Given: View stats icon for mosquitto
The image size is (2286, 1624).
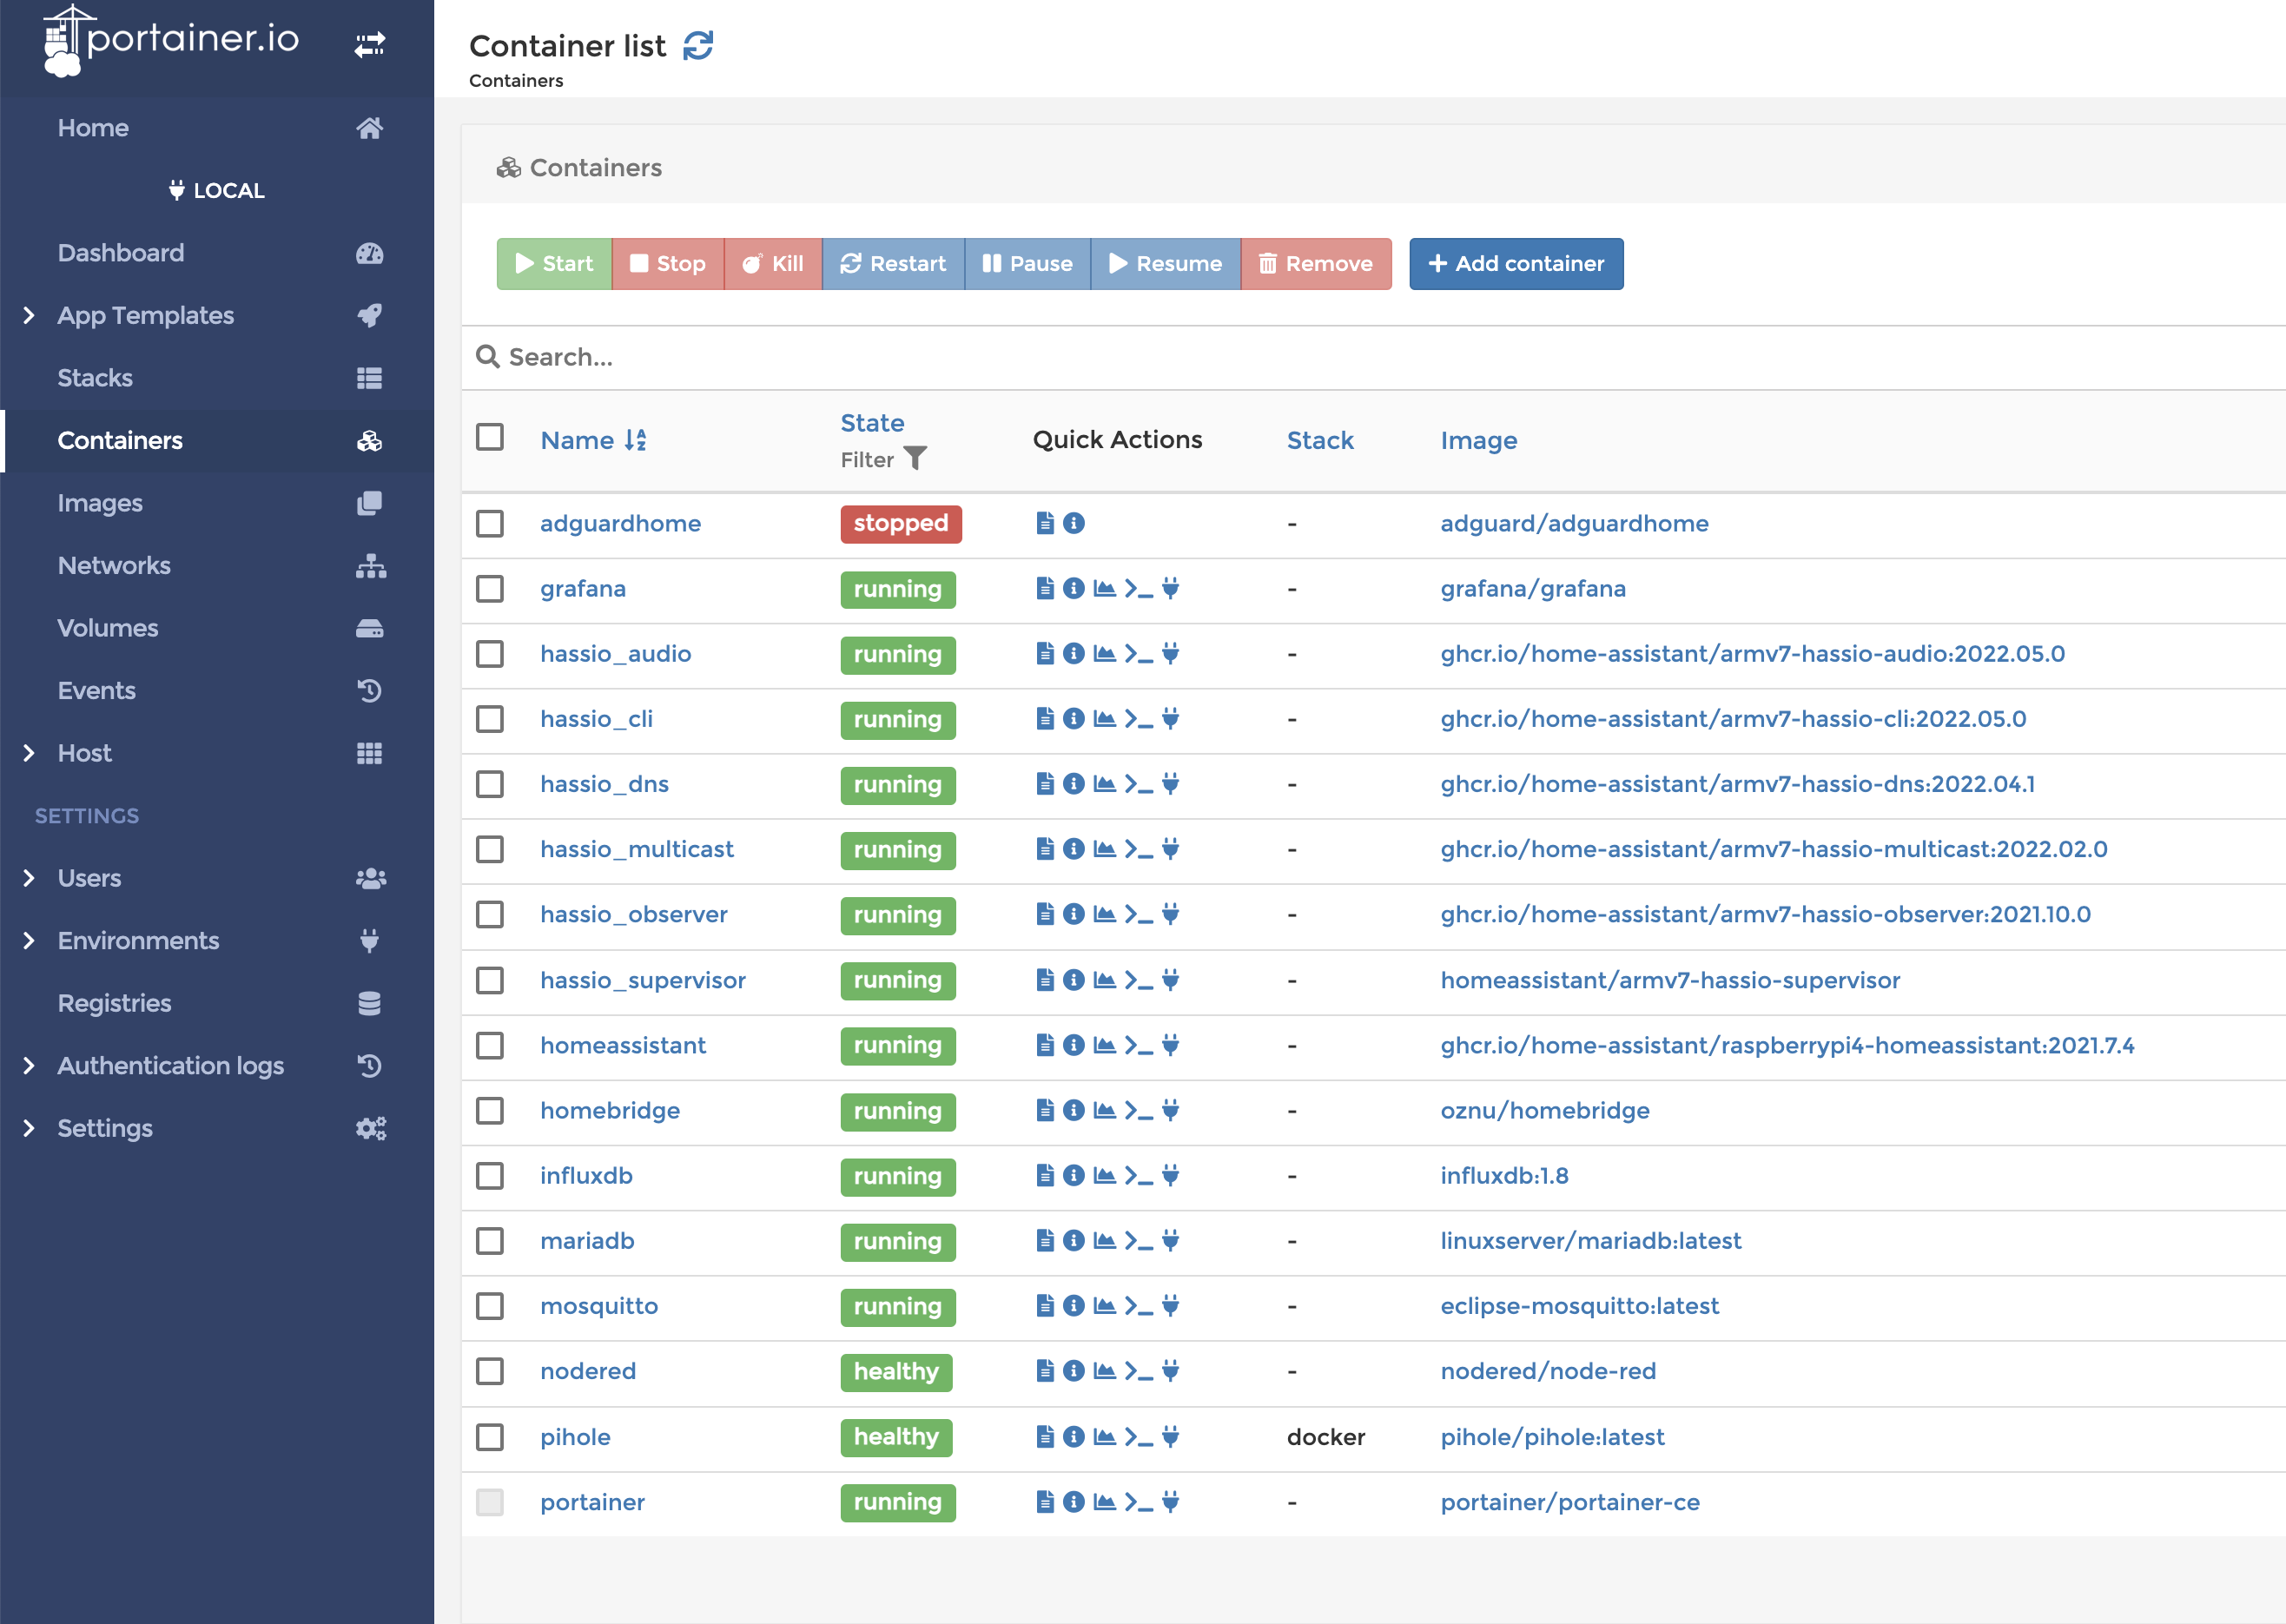Looking at the screenshot, I should pos(1104,1305).
